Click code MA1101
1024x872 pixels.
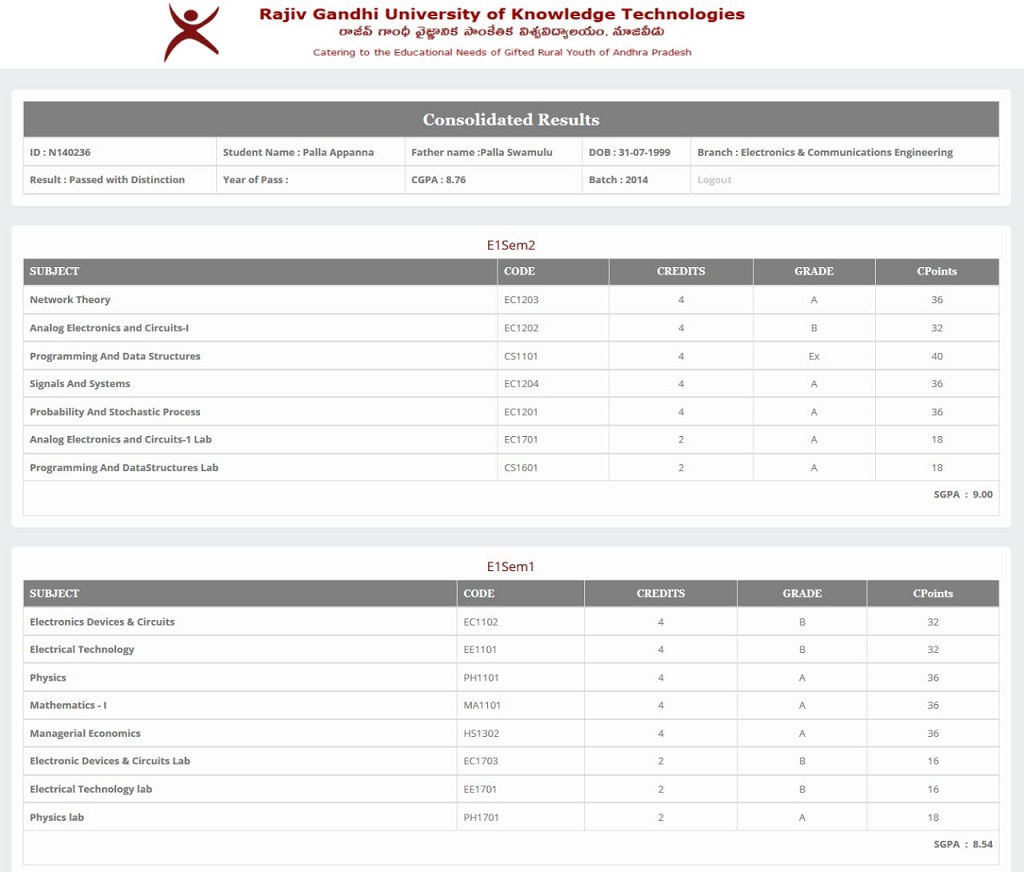click(x=482, y=705)
